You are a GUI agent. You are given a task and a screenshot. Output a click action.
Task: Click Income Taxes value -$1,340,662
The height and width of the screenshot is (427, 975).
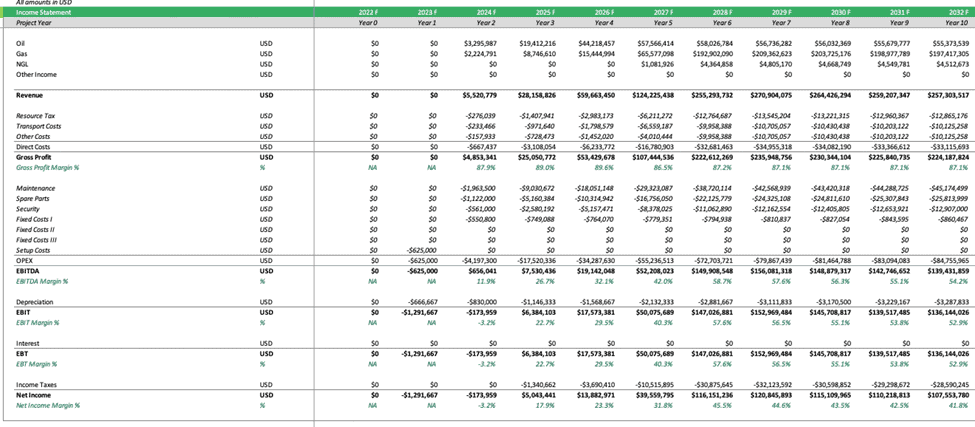pos(538,385)
